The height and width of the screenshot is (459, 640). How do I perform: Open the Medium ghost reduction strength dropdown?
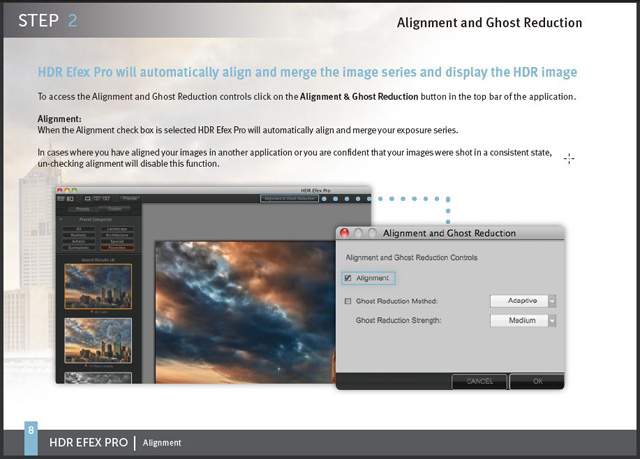click(523, 321)
